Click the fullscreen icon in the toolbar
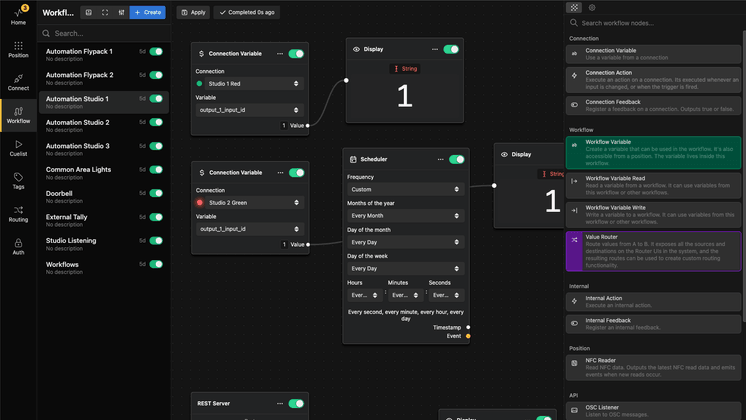The height and width of the screenshot is (420, 746). [x=105, y=12]
